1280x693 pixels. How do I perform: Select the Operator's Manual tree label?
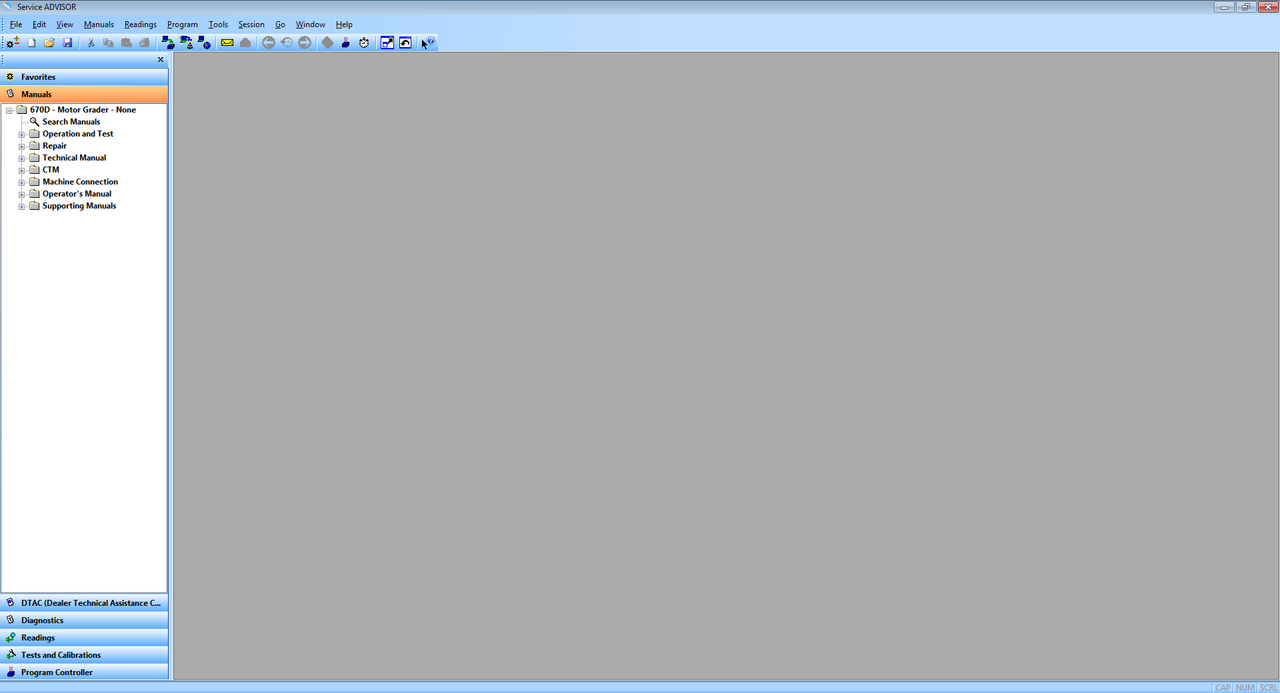click(77, 194)
